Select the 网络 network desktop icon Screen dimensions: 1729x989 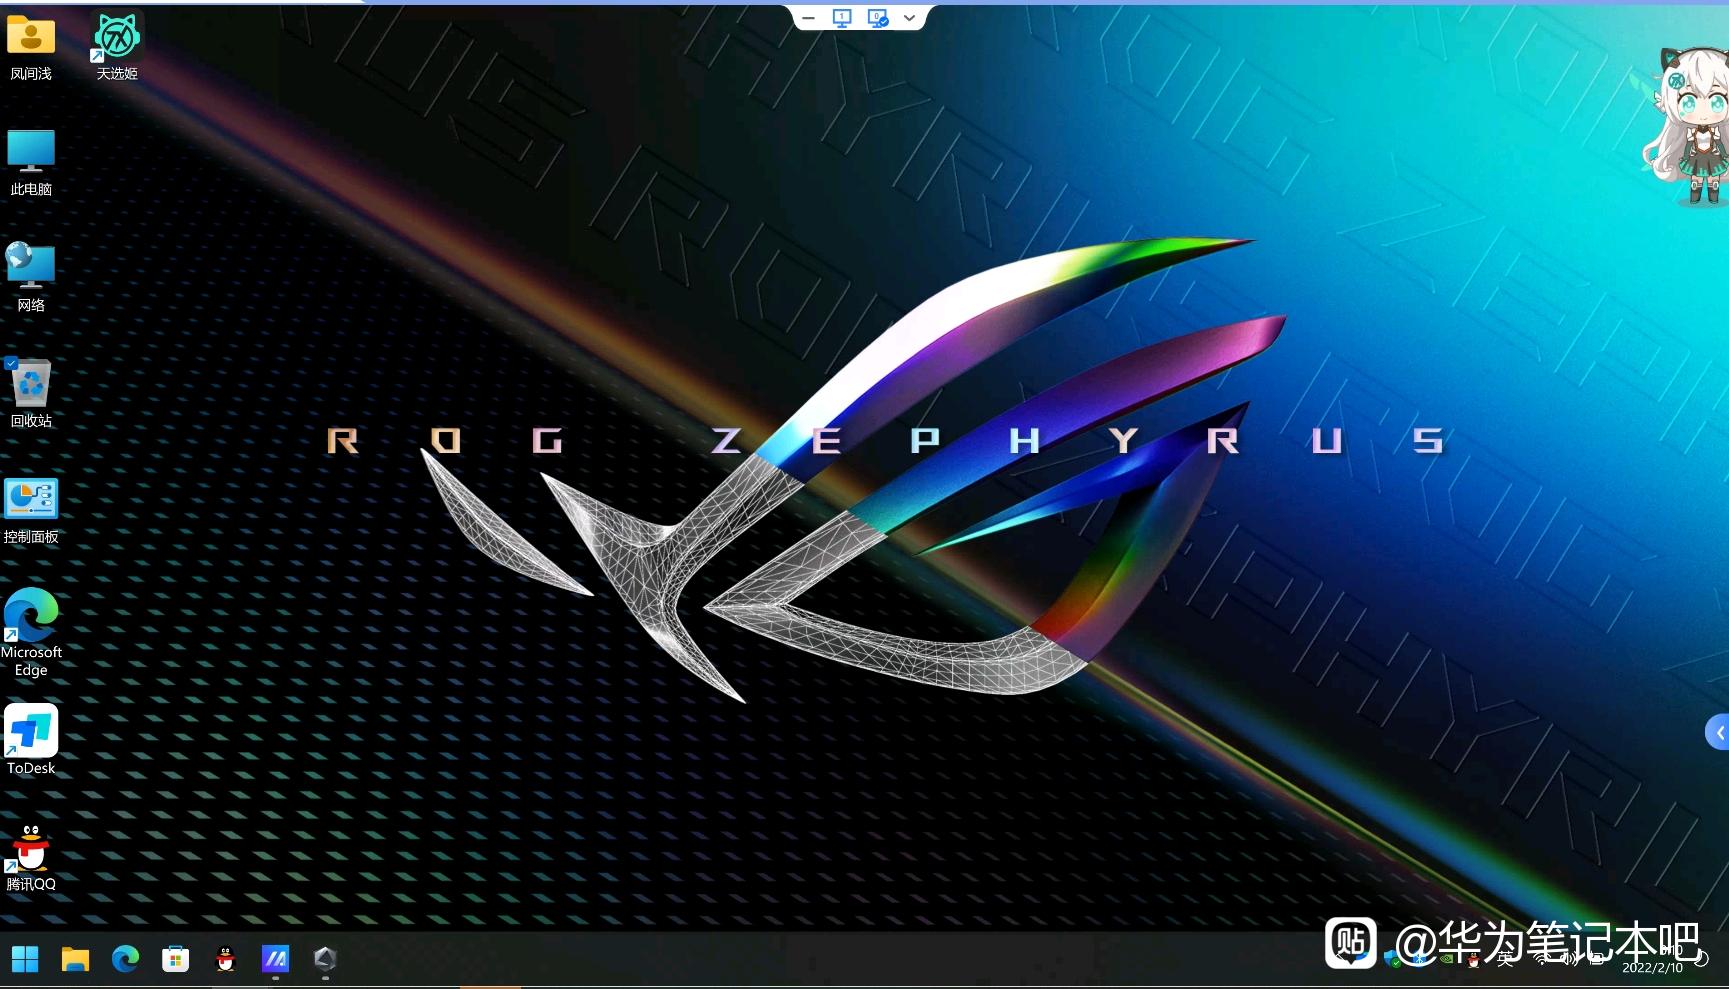tap(31, 279)
